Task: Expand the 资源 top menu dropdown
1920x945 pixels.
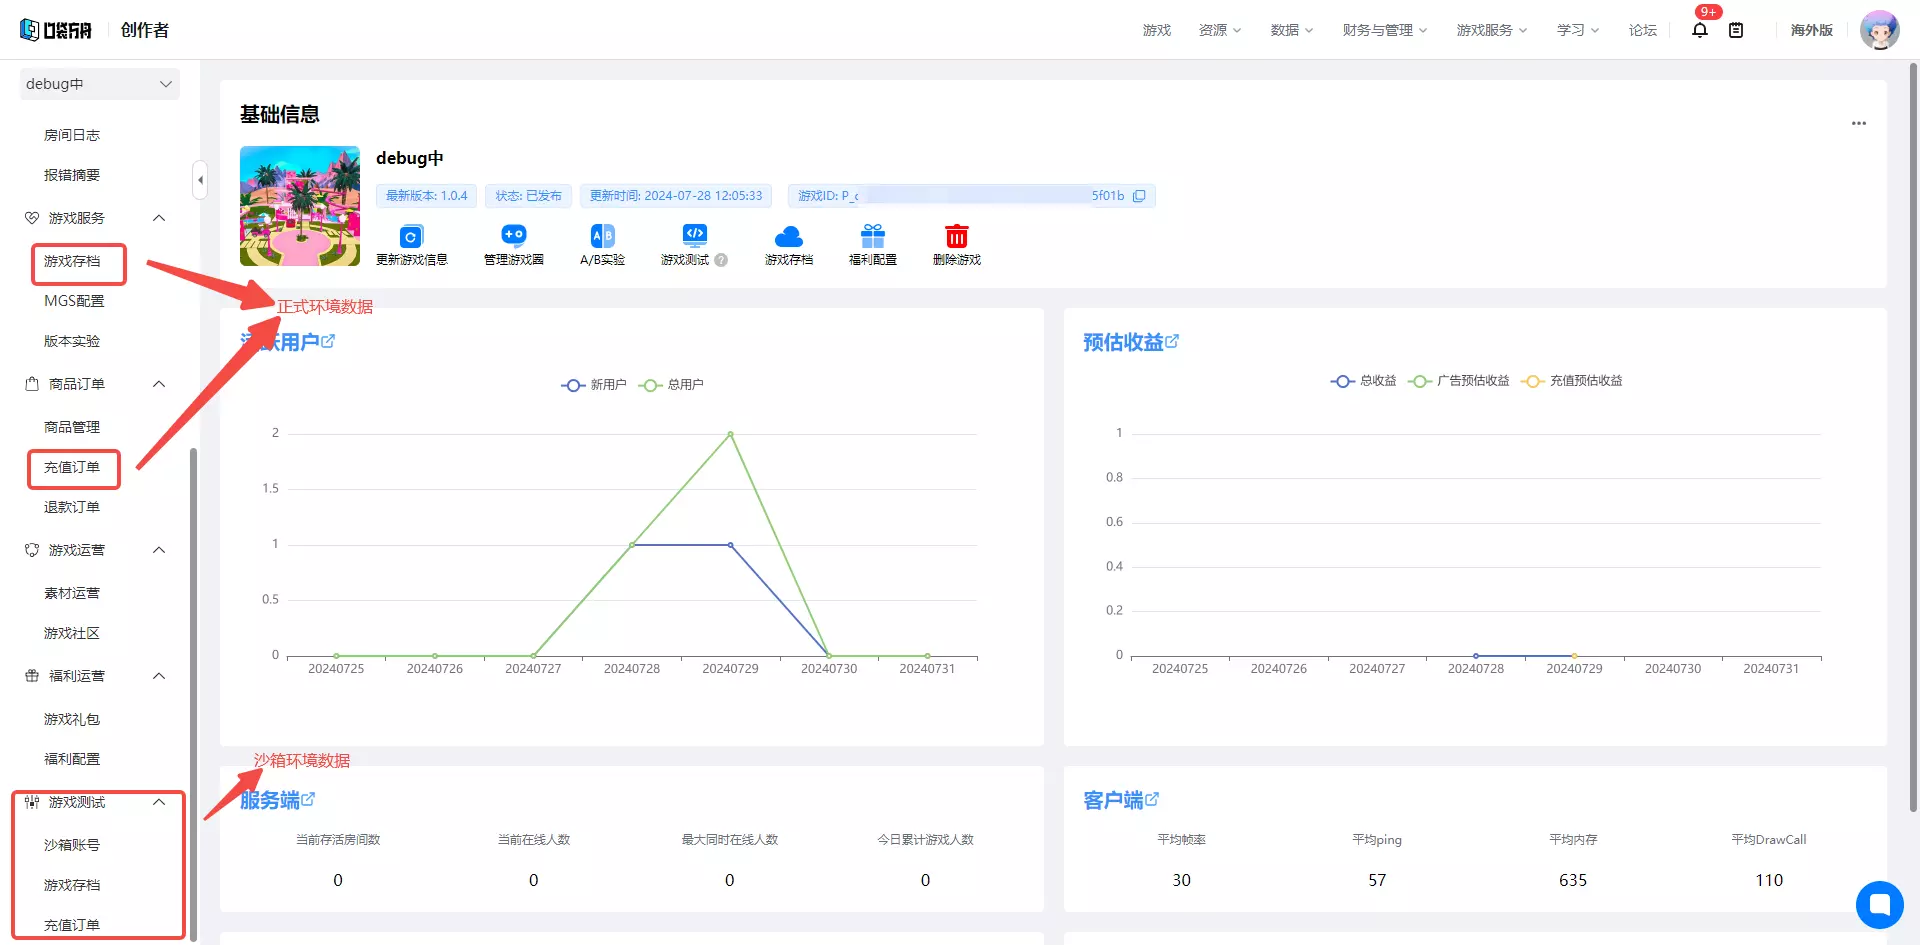Action: coord(1220,30)
